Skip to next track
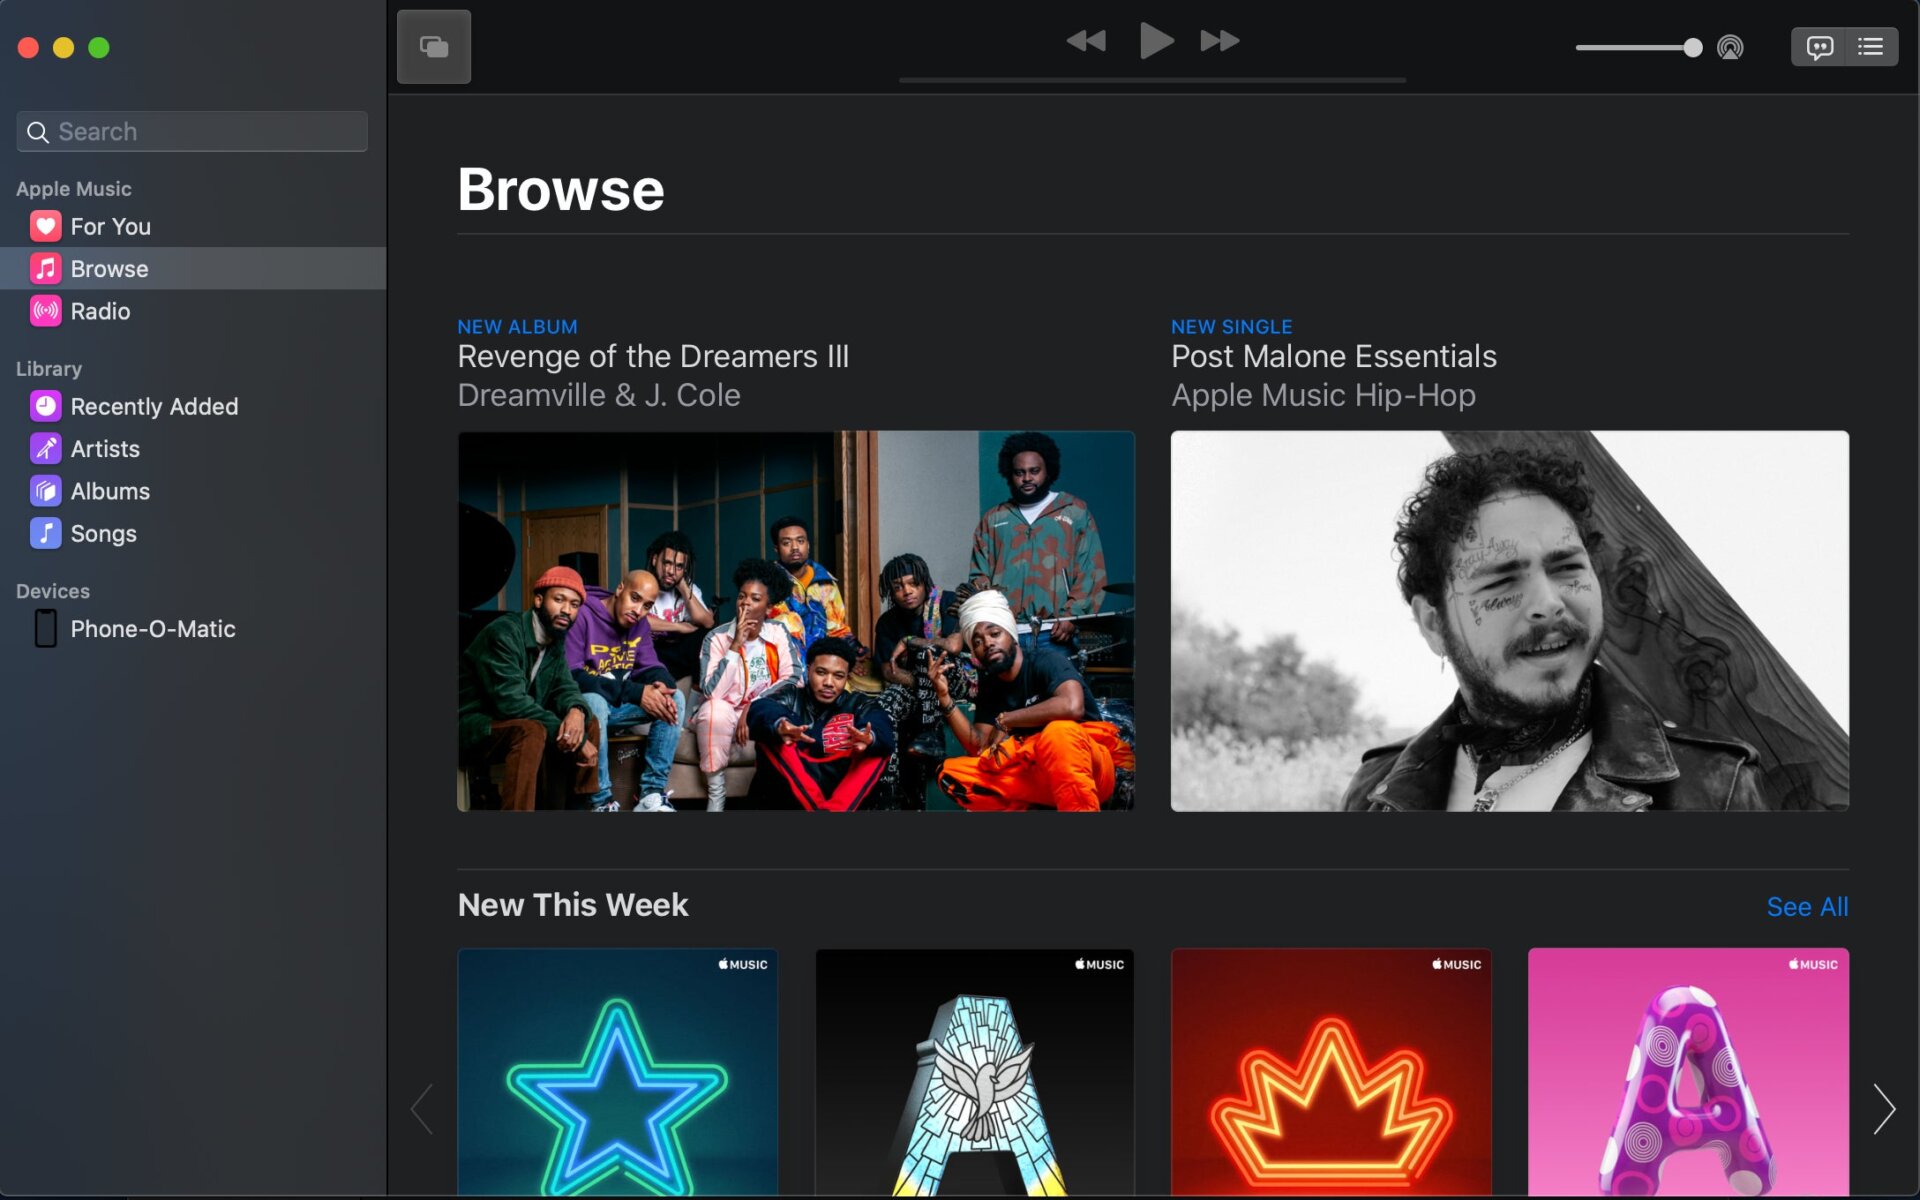Viewport: 1920px width, 1200px height. pyautogui.click(x=1219, y=40)
